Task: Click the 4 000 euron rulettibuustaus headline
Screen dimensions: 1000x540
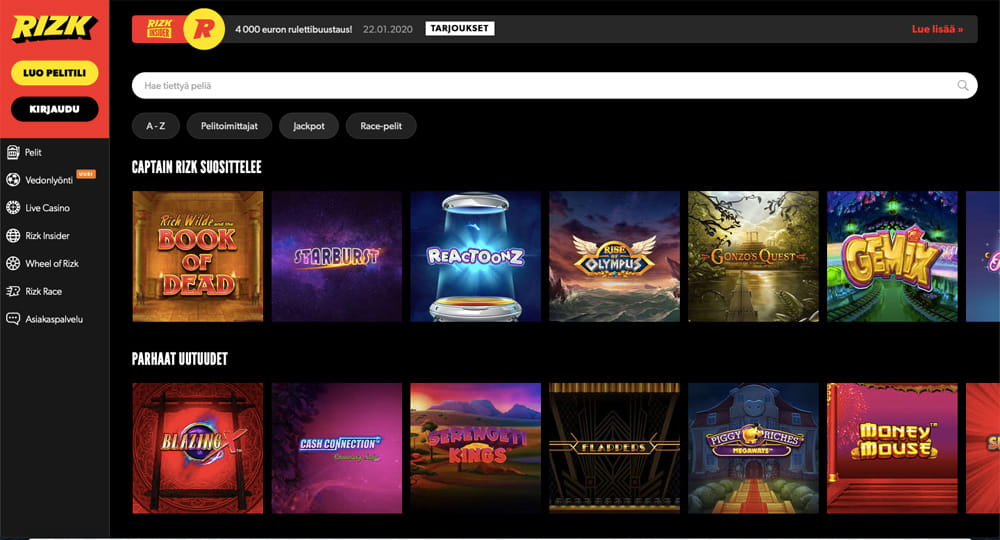Action: point(293,29)
